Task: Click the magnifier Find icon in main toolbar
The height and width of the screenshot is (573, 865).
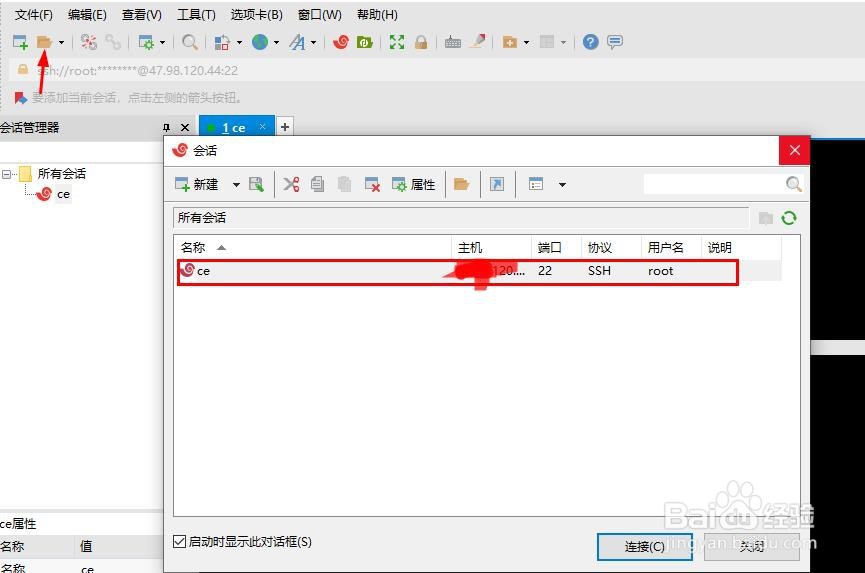Action: (x=190, y=42)
